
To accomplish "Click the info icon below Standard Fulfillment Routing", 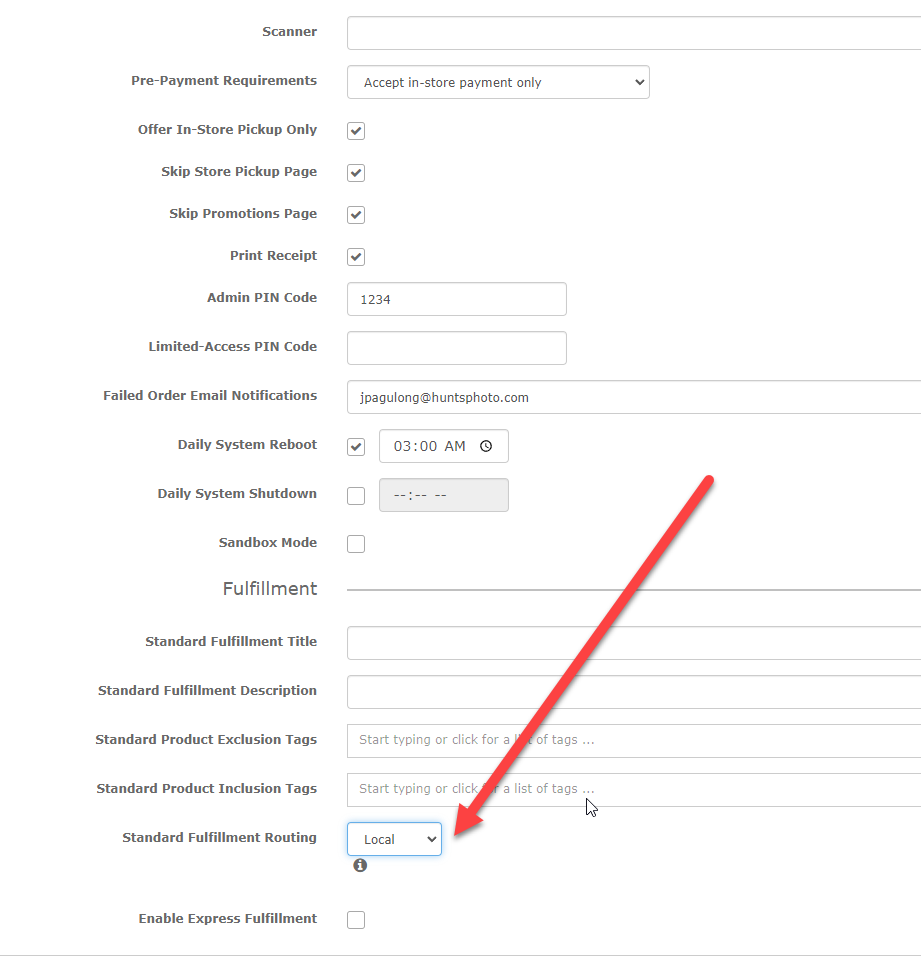I will [x=360, y=865].
